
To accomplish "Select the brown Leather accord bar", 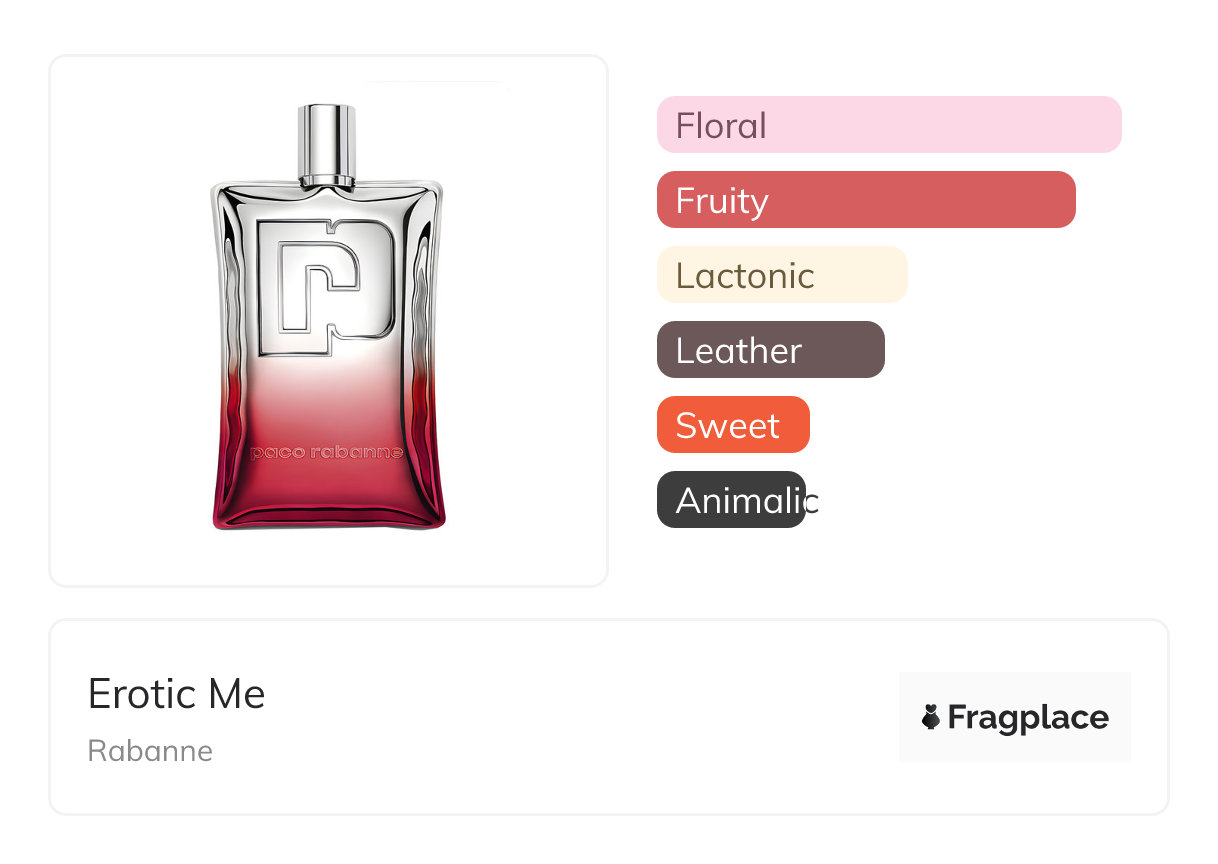I will [840, 350].
